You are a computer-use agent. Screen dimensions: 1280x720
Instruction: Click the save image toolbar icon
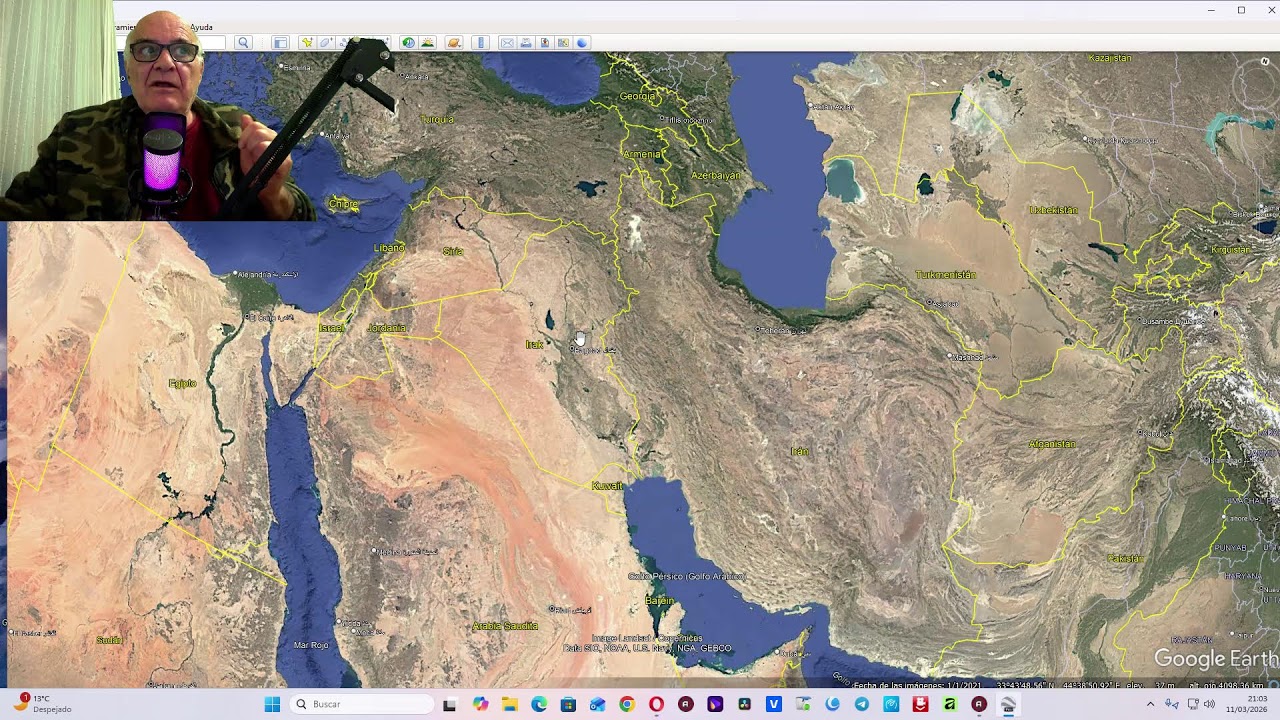pos(545,42)
